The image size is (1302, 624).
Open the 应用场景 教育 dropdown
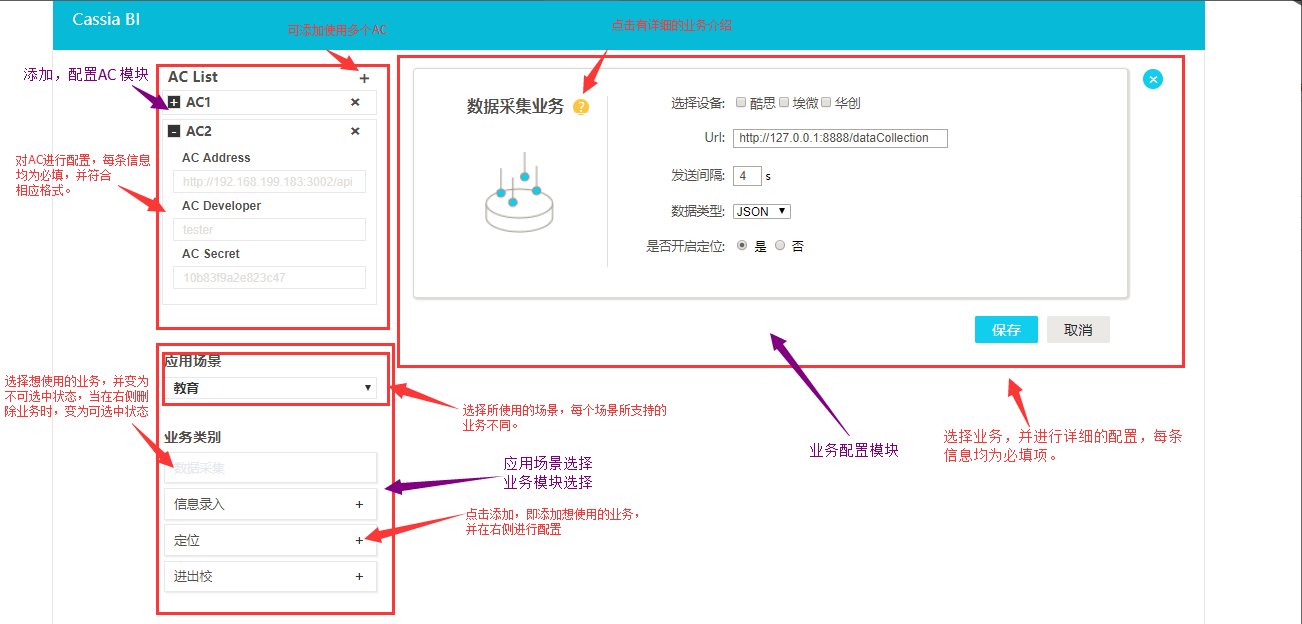(x=270, y=388)
